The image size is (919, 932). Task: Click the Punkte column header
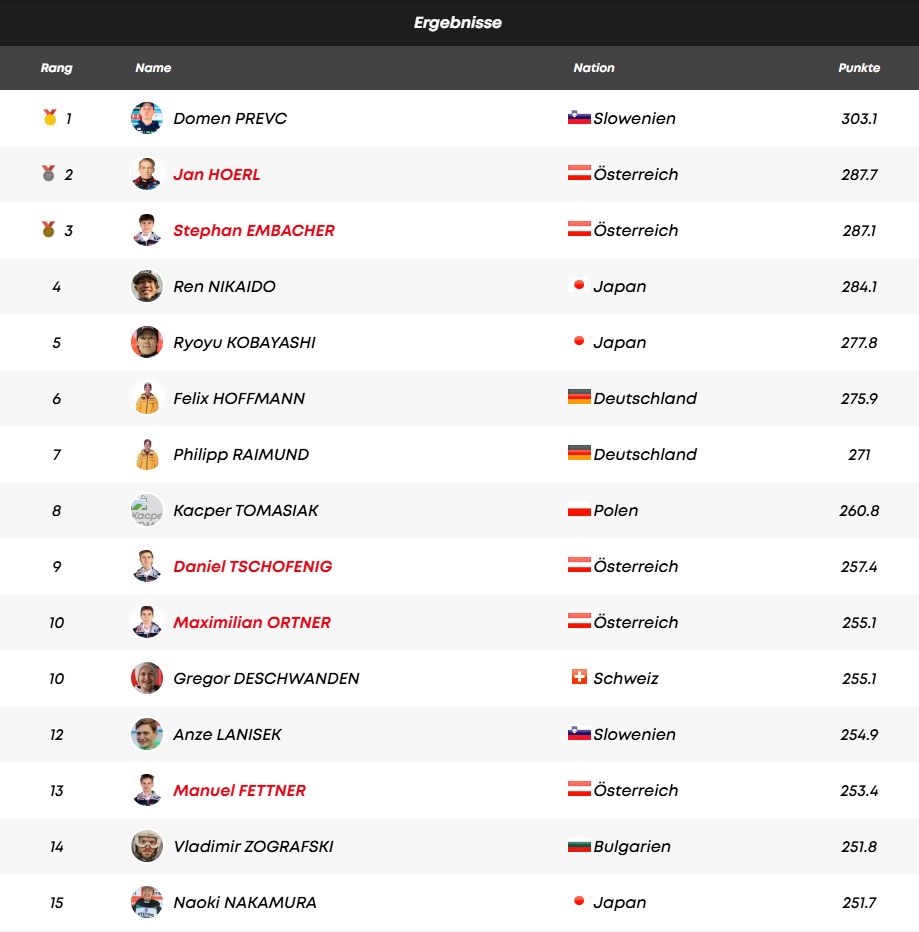(x=859, y=68)
